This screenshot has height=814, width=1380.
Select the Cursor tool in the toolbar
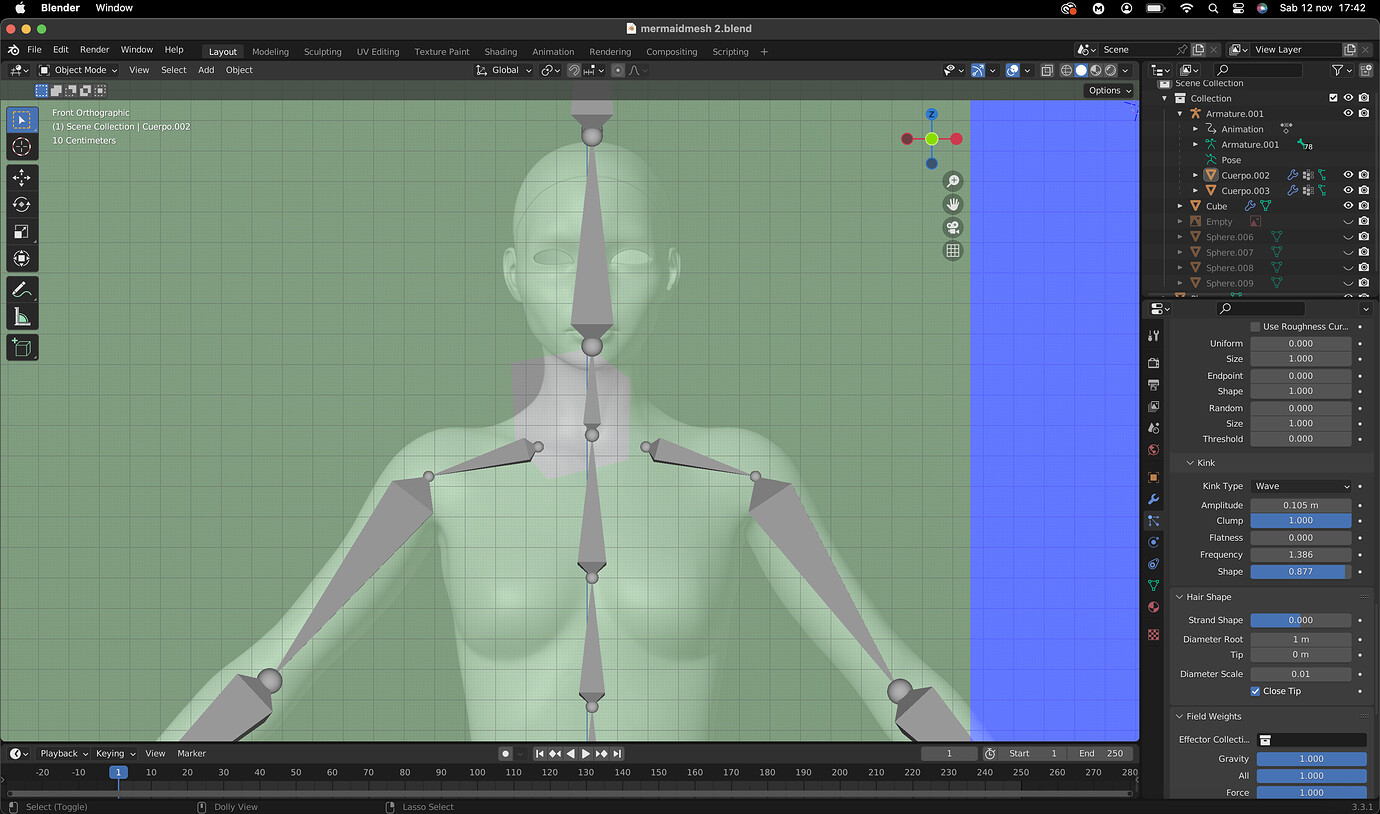22,147
